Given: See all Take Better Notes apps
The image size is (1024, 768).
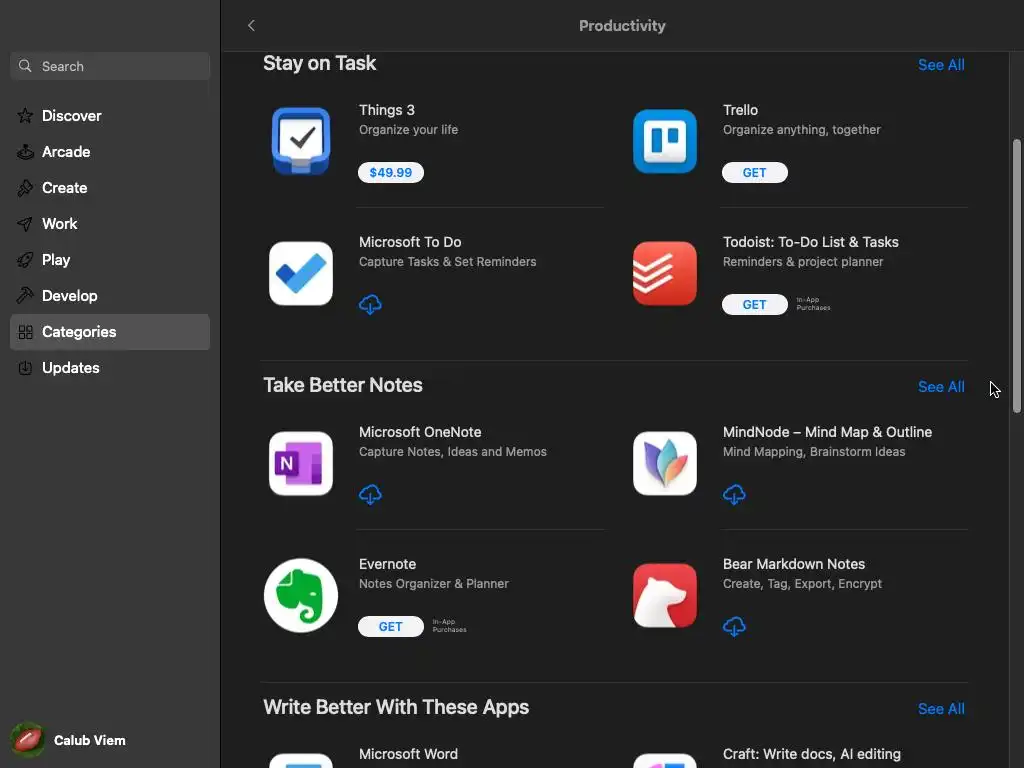Looking at the screenshot, I should point(941,387).
